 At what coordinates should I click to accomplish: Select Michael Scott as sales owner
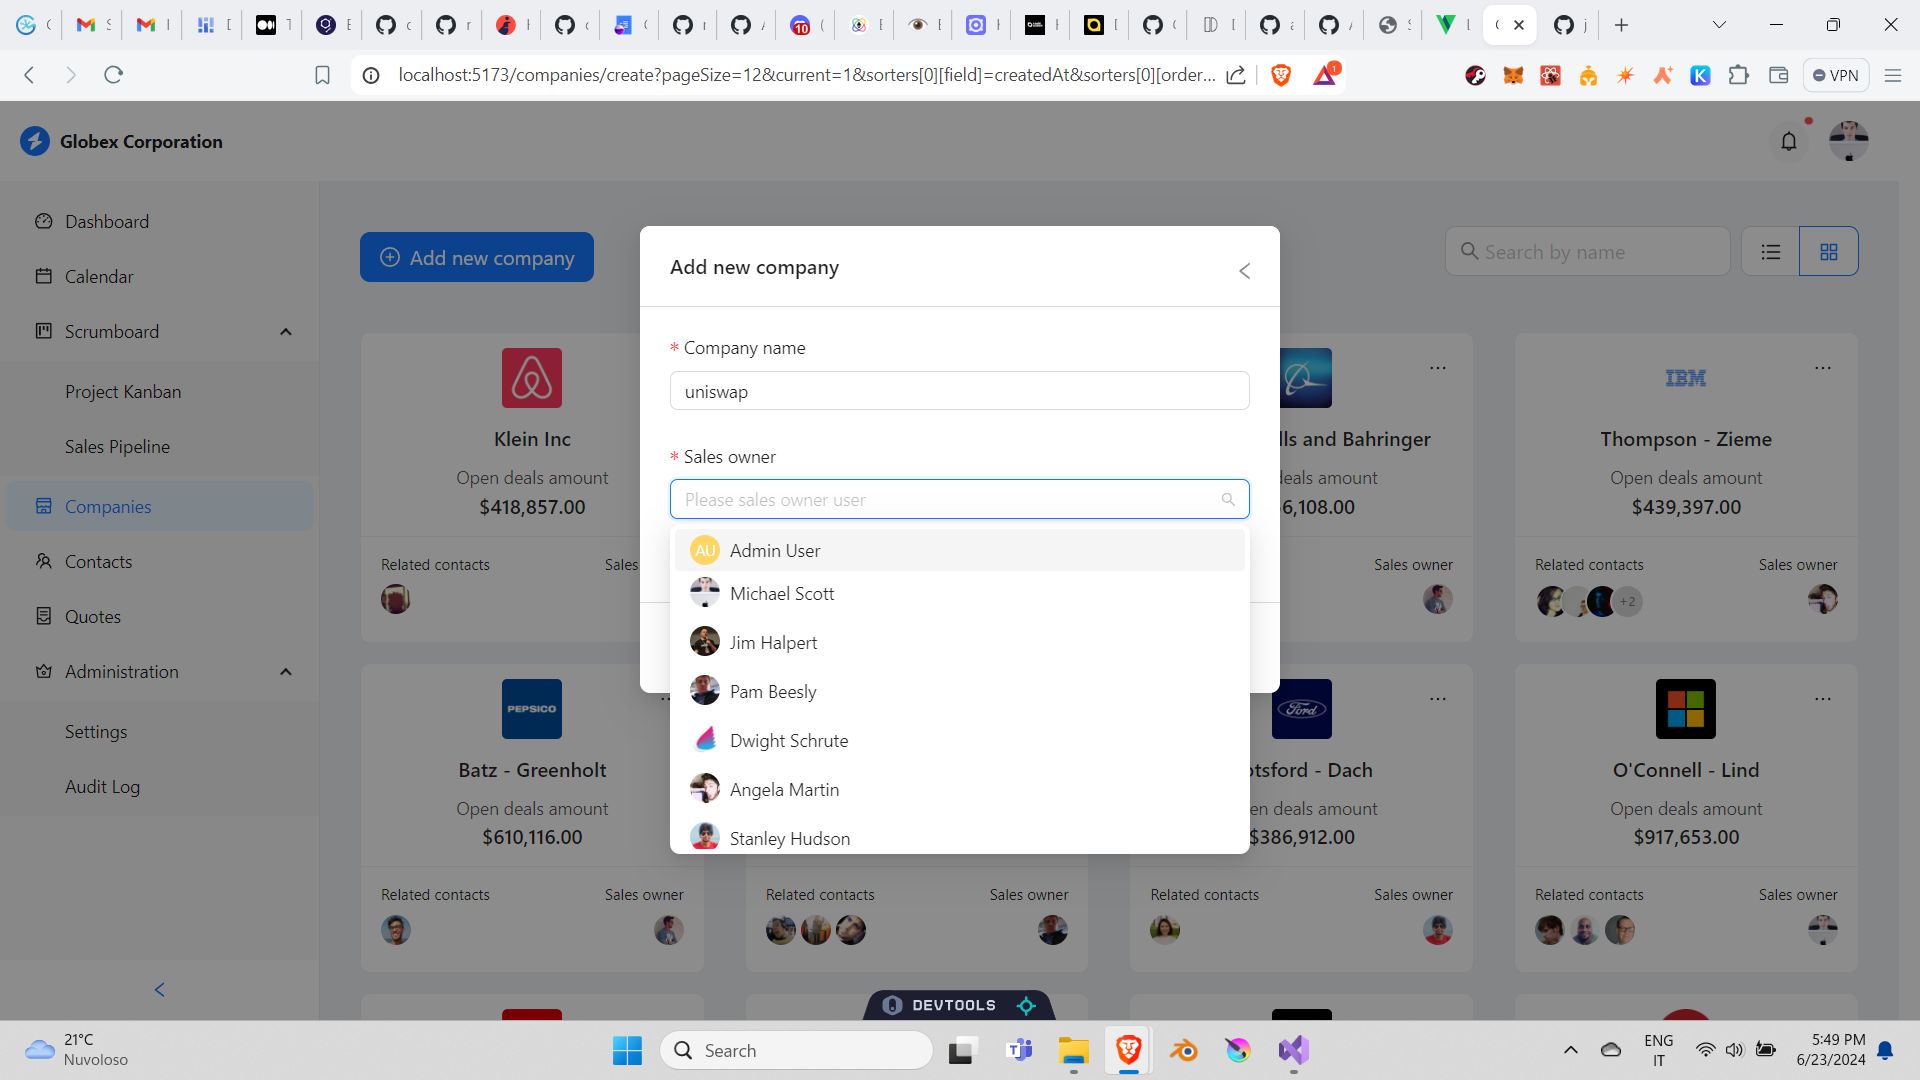tap(960, 592)
